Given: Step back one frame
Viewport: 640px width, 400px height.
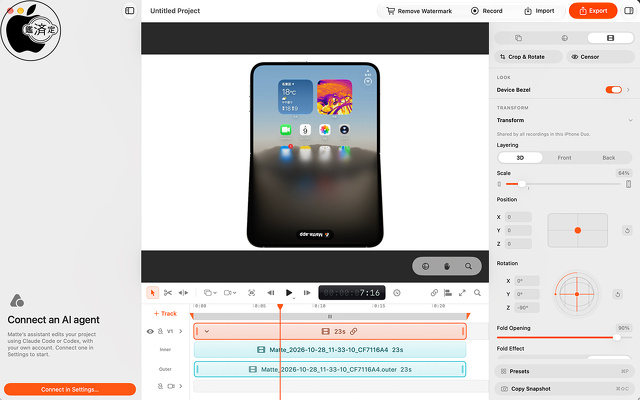Looking at the screenshot, I should click(x=270, y=293).
